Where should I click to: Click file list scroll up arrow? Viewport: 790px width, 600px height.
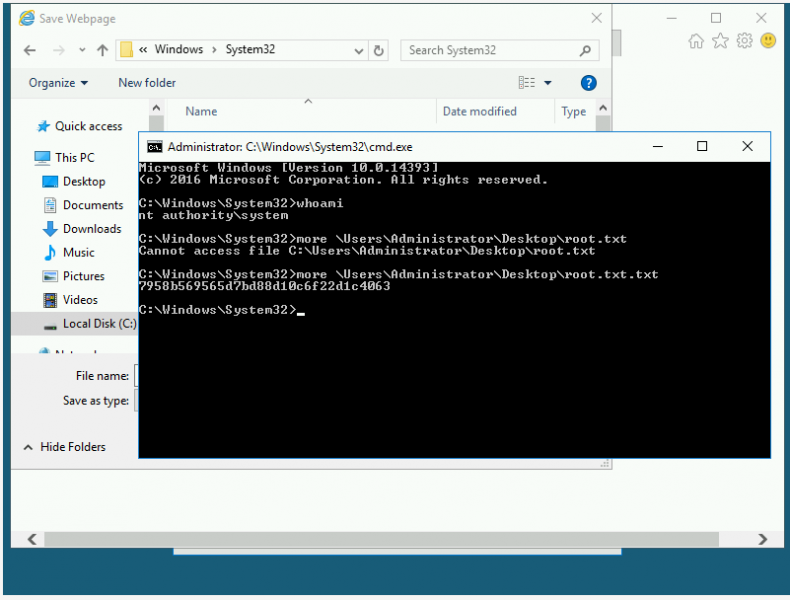603,108
